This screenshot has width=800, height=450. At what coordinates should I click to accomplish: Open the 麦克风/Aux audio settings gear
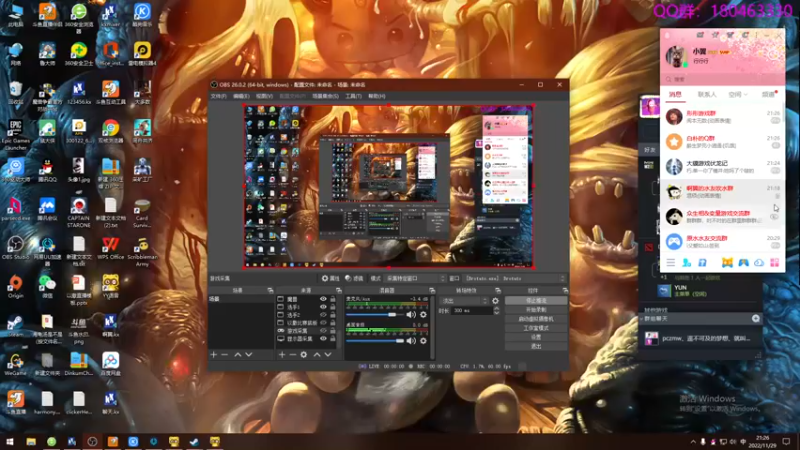pyautogui.click(x=423, y=315)
